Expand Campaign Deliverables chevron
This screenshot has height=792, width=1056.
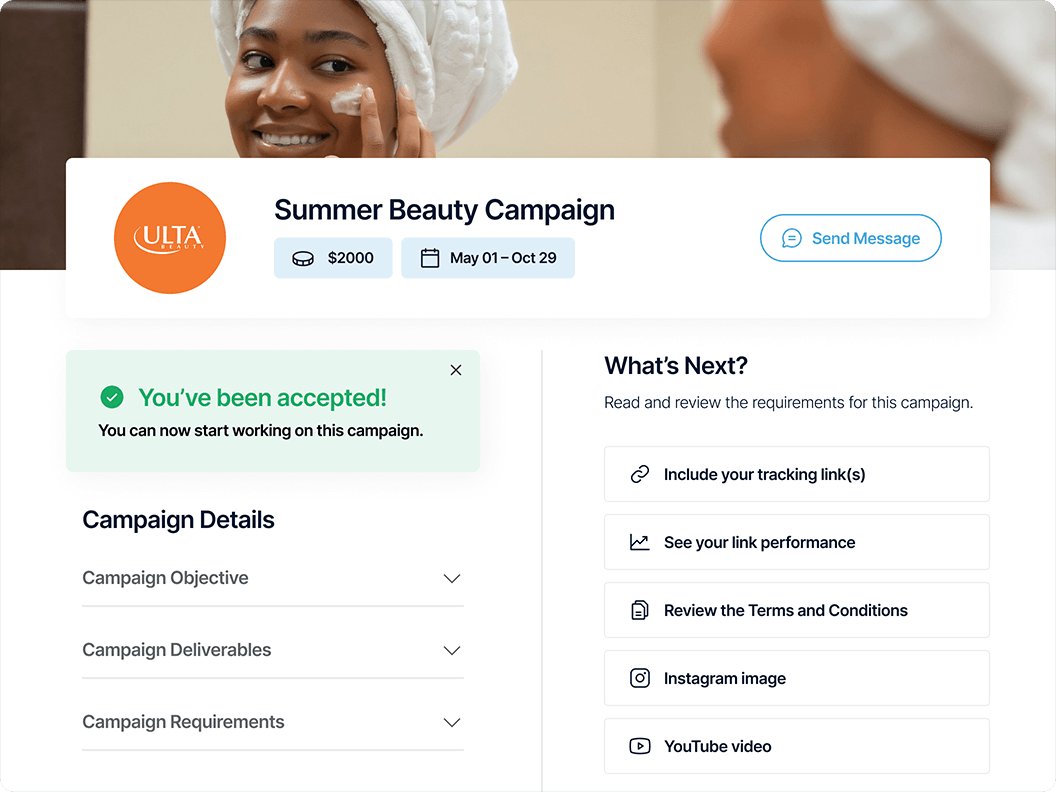point(452,651)
